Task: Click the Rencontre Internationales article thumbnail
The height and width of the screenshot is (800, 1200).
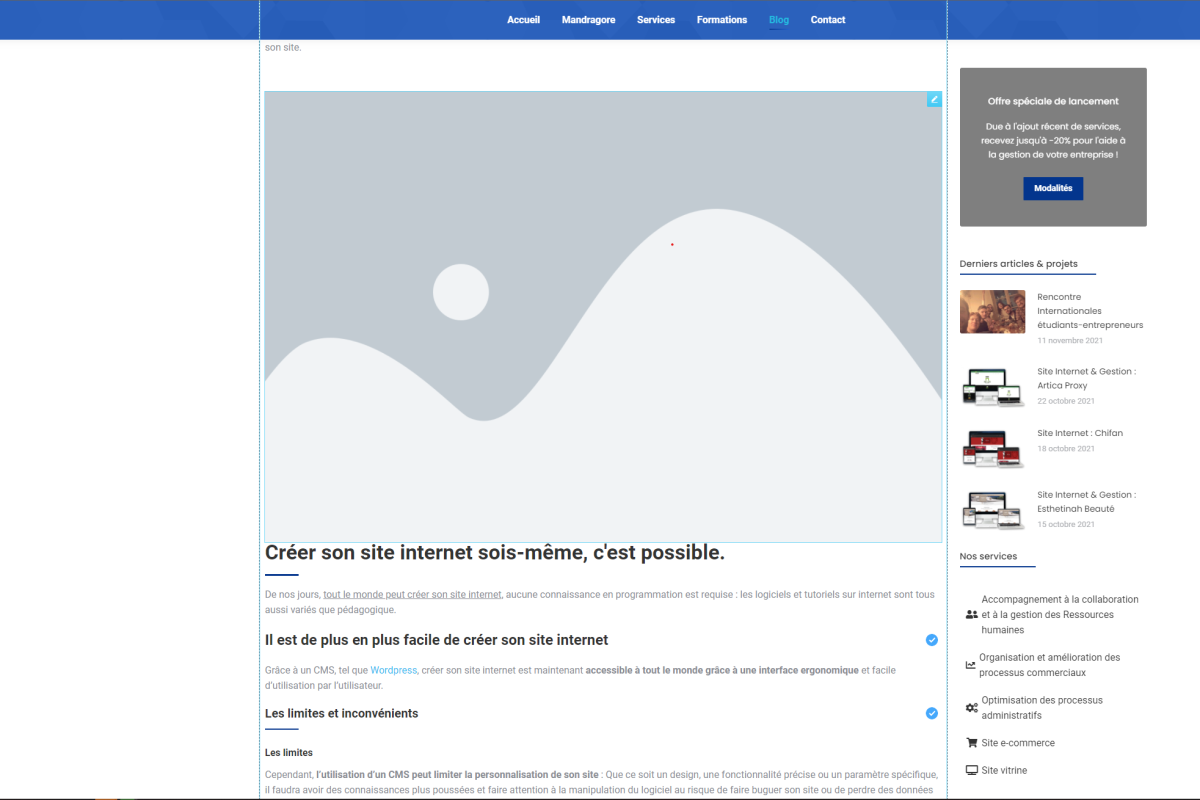Action: [992, 311]
